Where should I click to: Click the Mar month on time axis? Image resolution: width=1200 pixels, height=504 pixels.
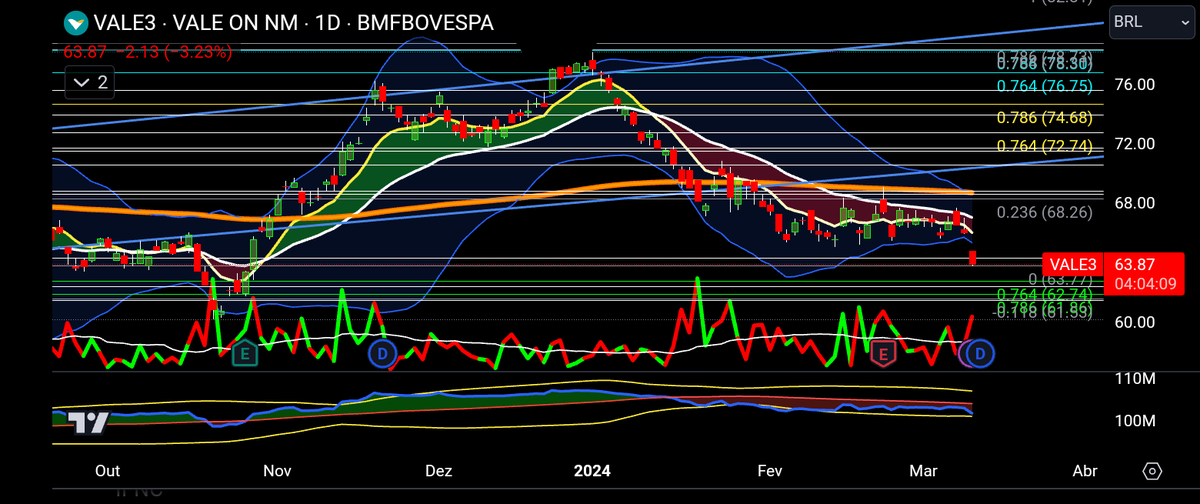pyautogui.click(x=921, y=471)
